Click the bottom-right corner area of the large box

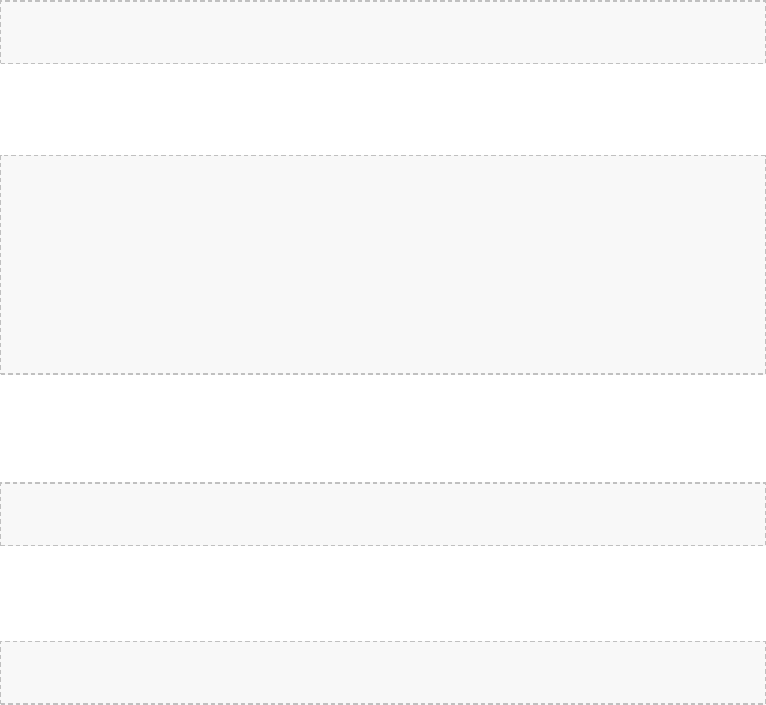[748, 357]
